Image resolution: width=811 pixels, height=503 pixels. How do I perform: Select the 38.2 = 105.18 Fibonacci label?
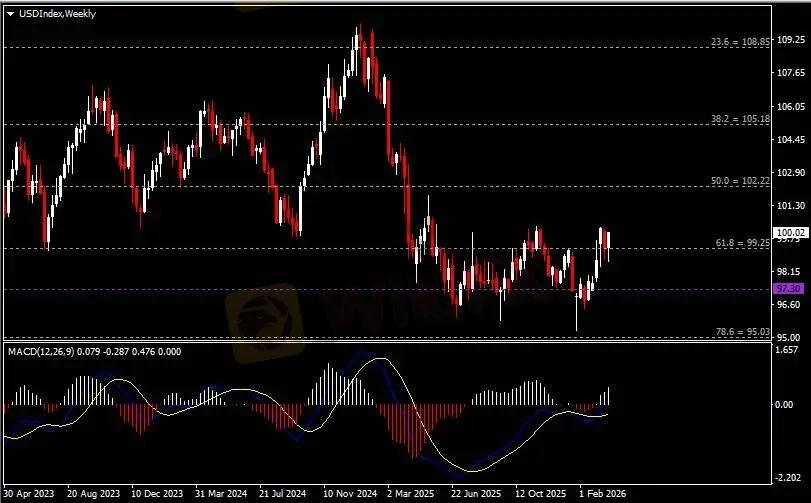click(740, 119)
